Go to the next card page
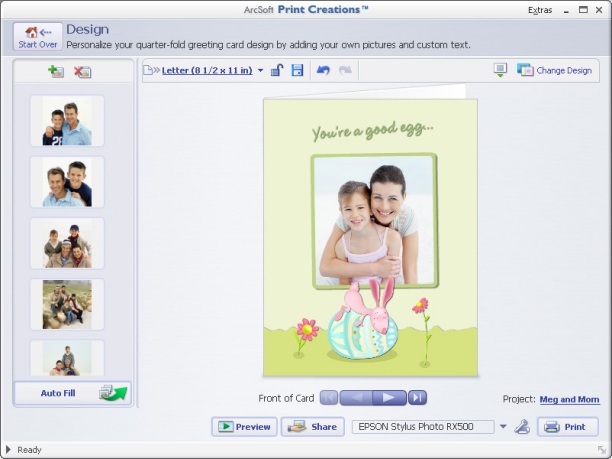 click(389, 398)
